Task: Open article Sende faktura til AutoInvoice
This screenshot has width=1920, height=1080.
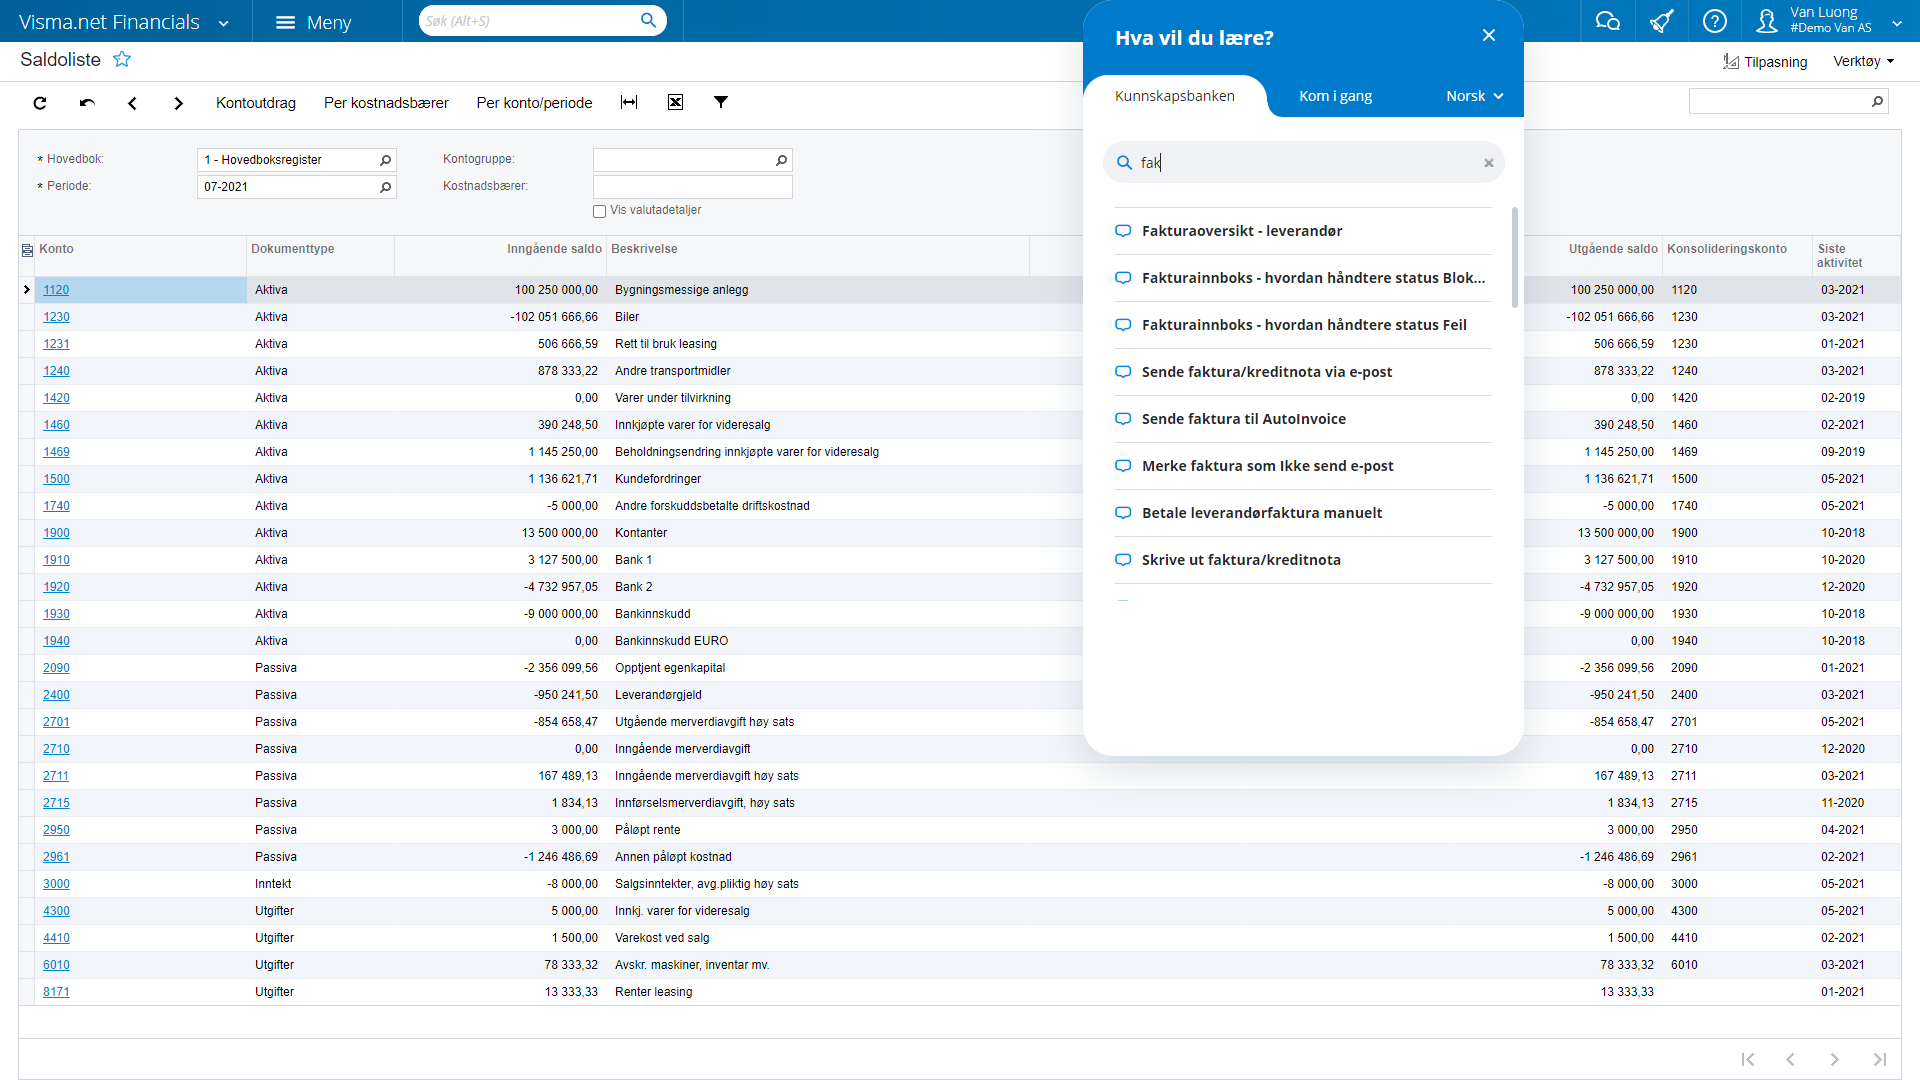Action: [1243, 419]
